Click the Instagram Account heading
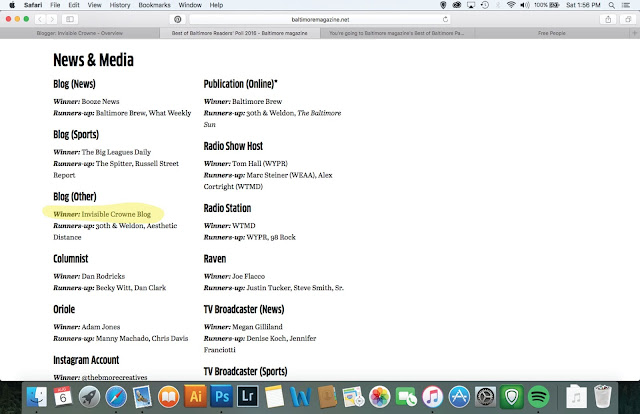 86,360
